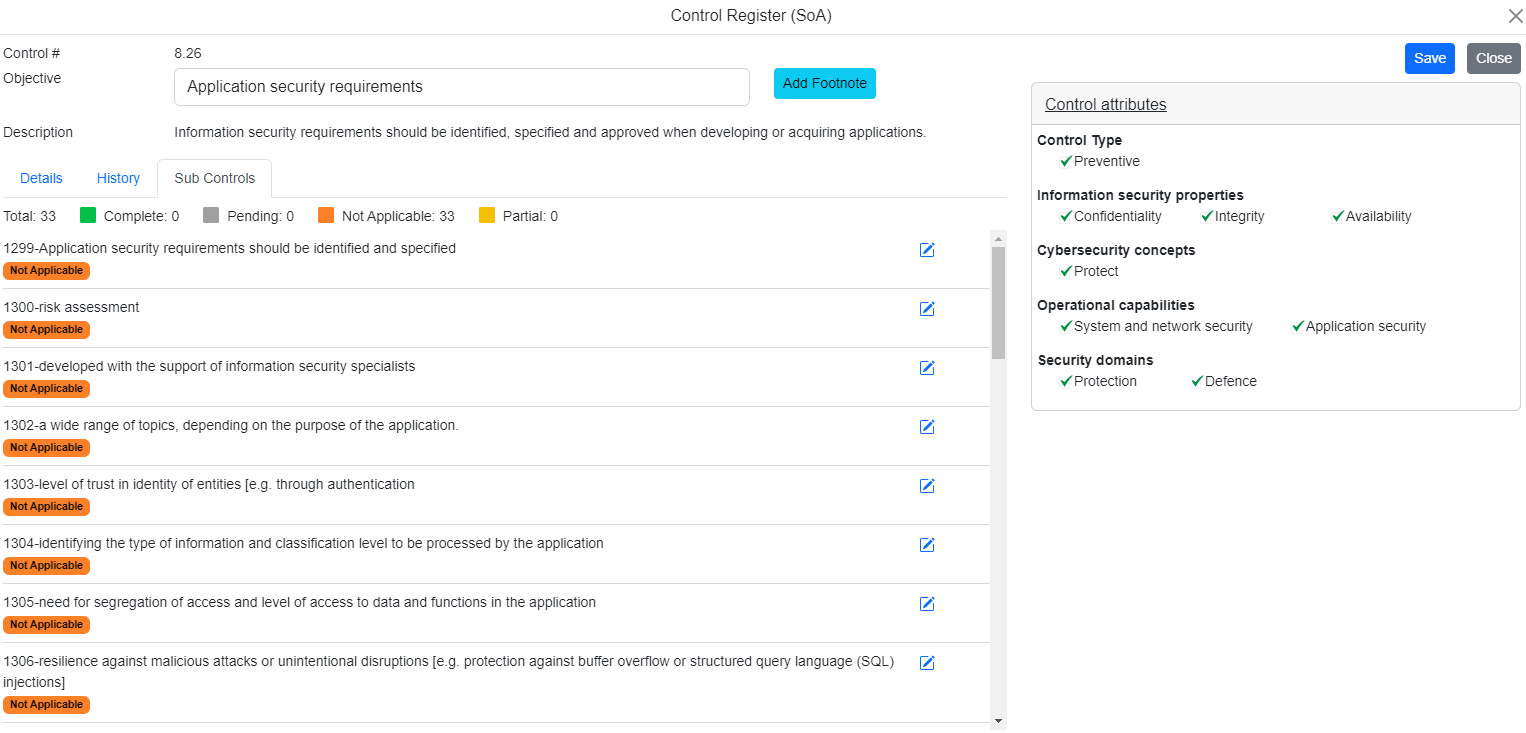The image size is (1526, 733).
Task: Open the Control attributes header link
Action: coord(1105,104)
